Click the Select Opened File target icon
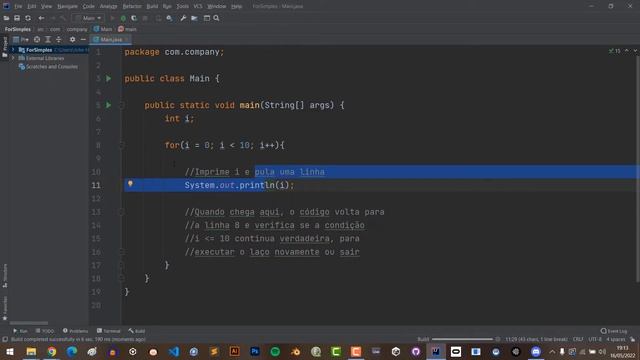 [37, 39]
